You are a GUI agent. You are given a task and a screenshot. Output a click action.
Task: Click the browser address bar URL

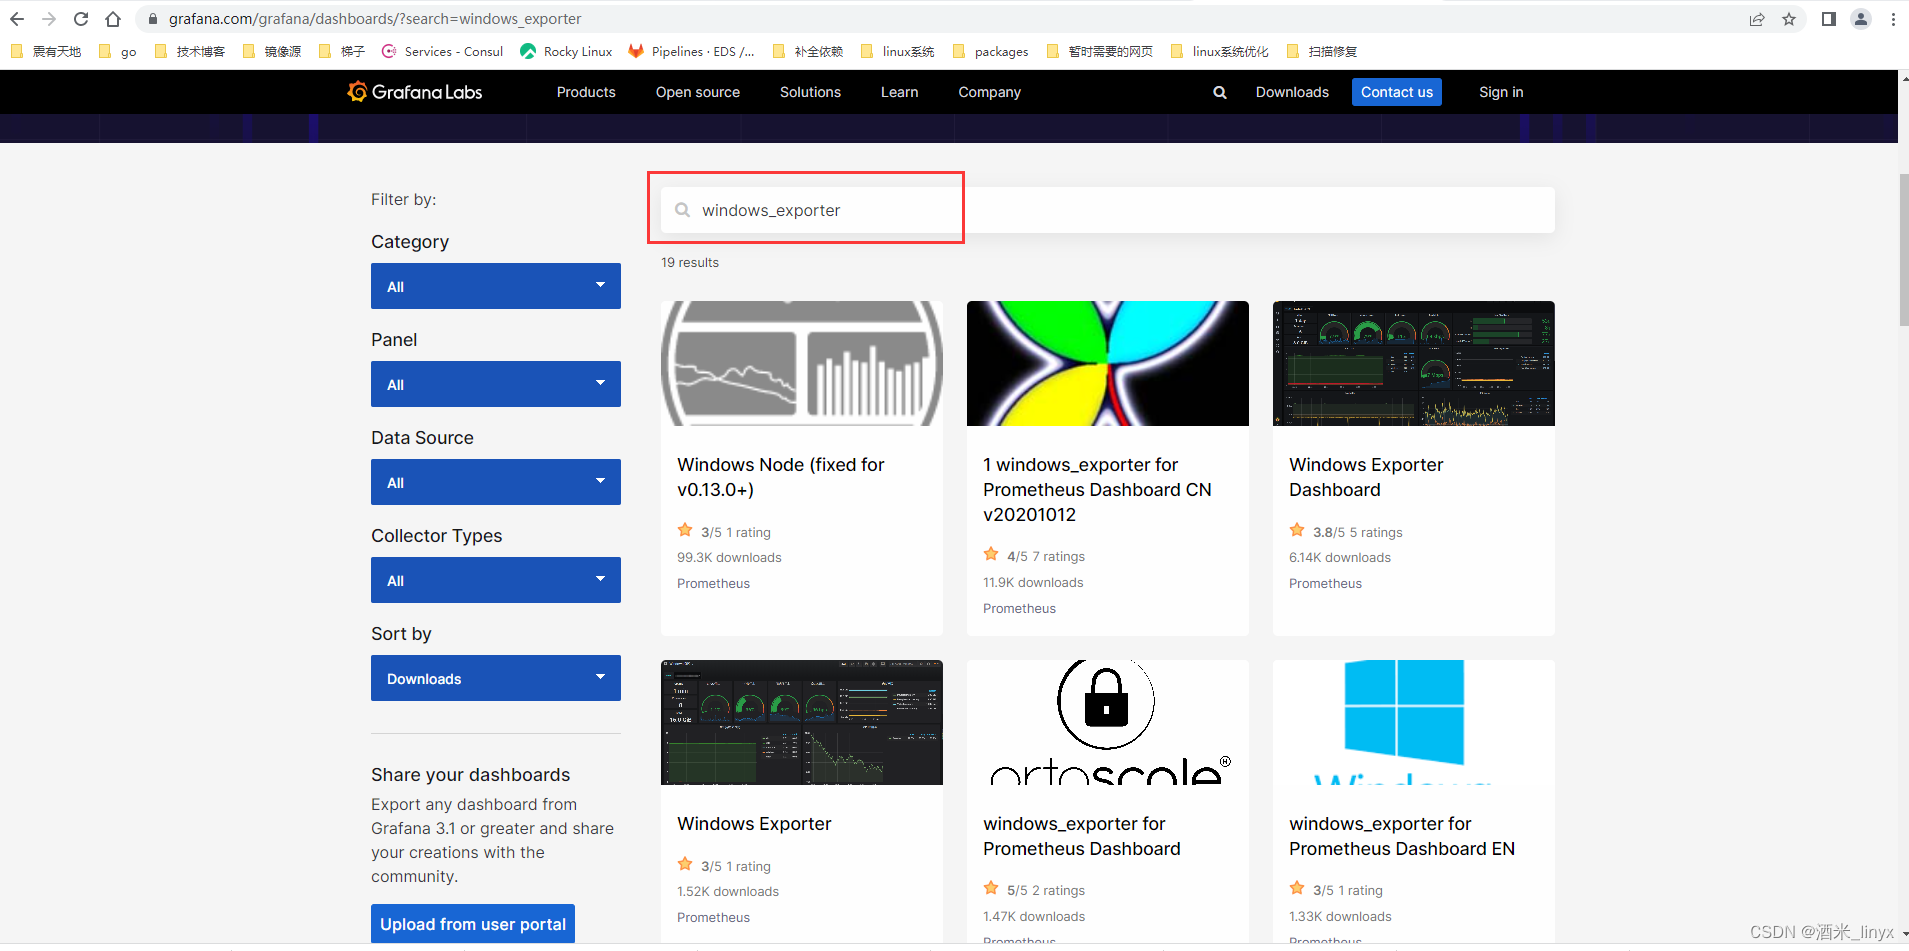point(375,19)
